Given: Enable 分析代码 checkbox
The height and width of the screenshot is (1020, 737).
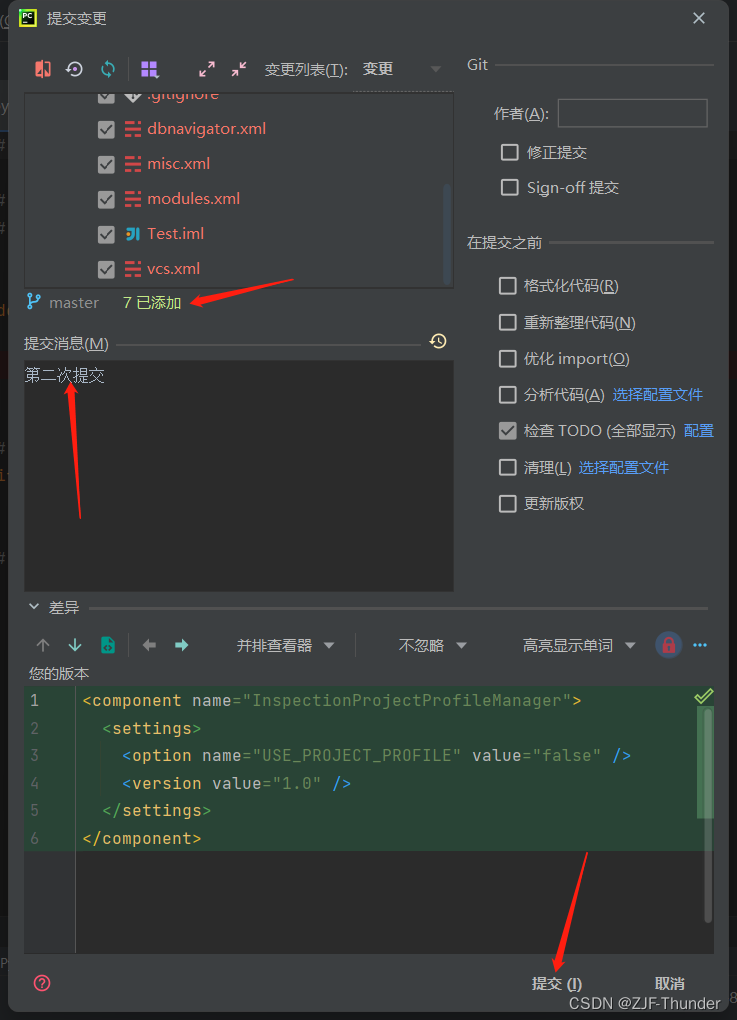Looking at the screenshot, I should click(507, 394).
